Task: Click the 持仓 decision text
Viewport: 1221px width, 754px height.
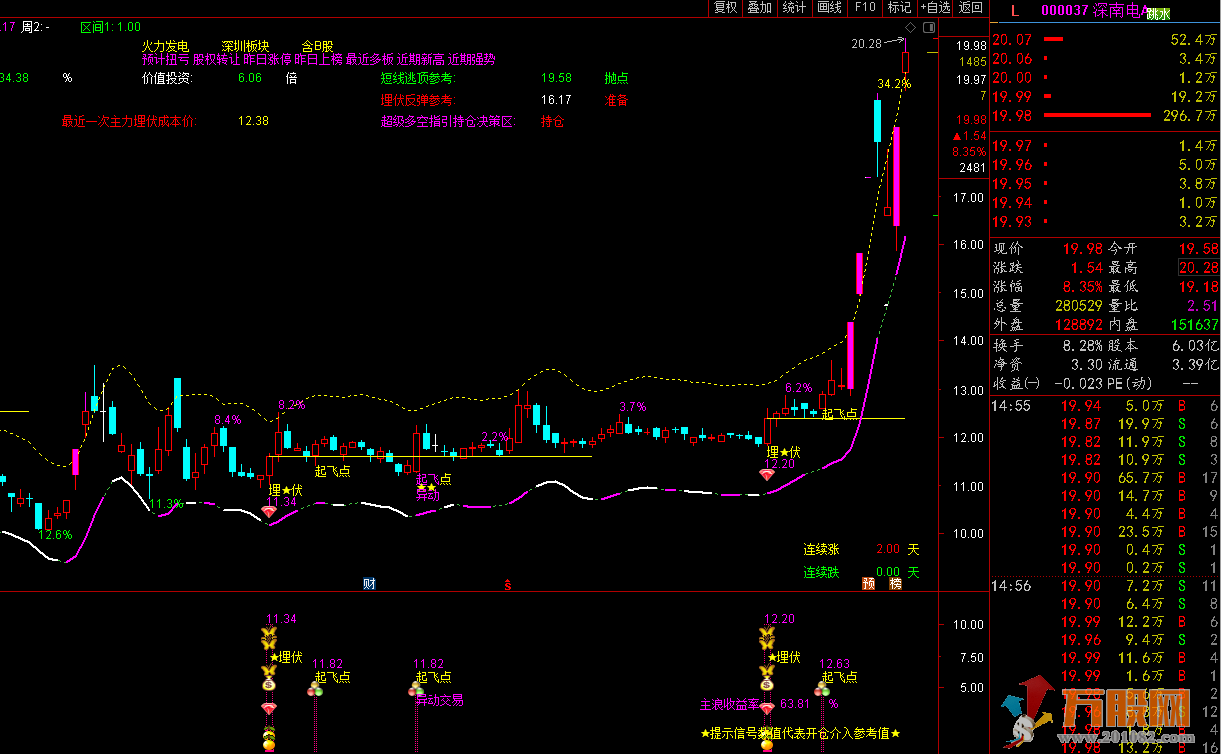Action: [x=552, y=122]
